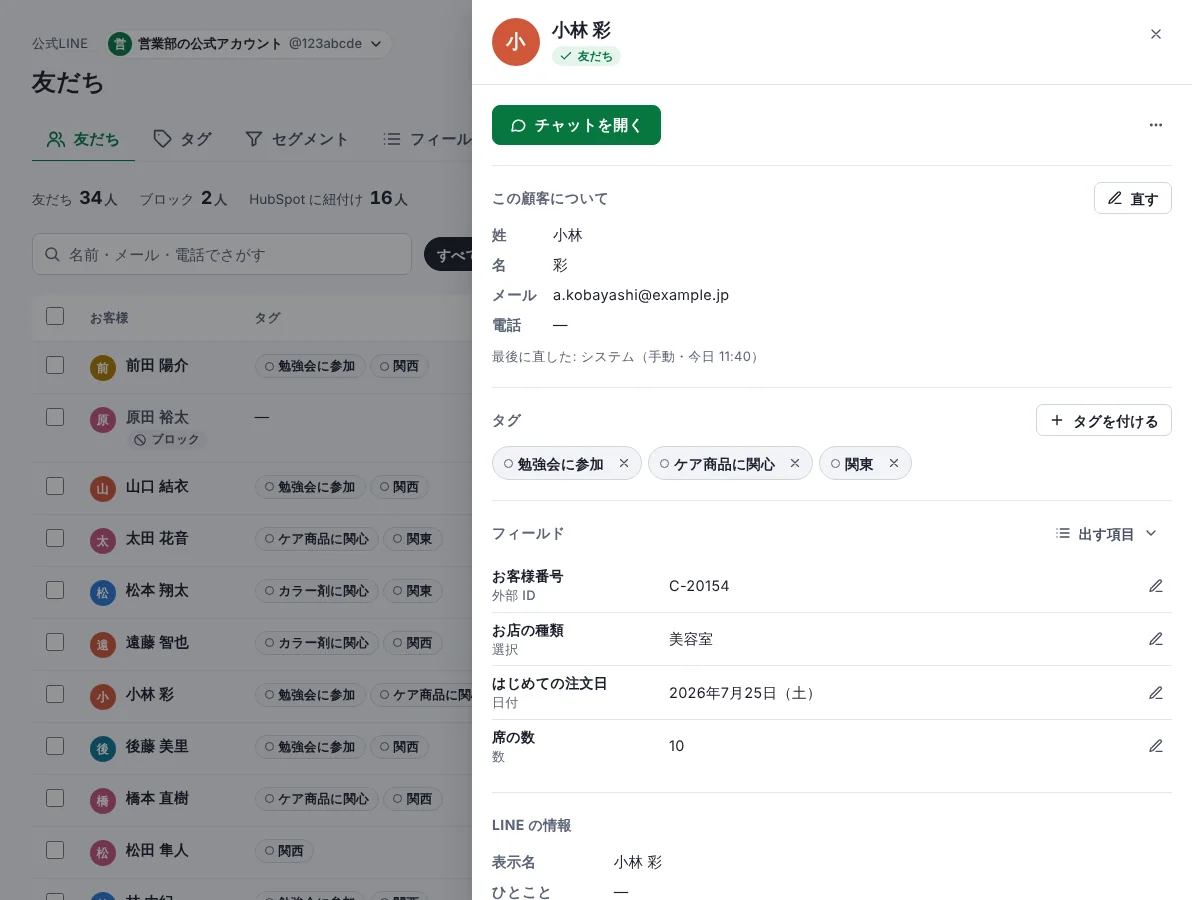Edit the お客様番号 field
Viewport: 1192px width, 900px height.
point(1156,585)
